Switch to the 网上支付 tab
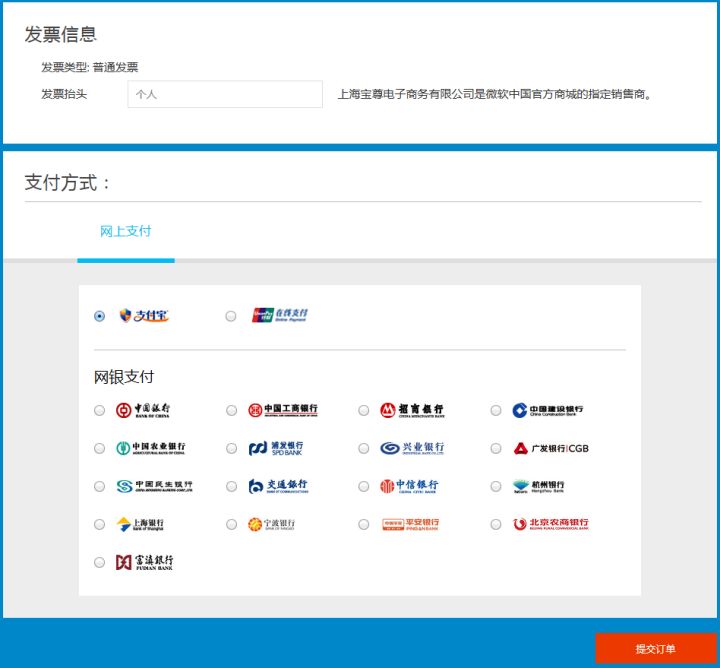 coord(125,231)
